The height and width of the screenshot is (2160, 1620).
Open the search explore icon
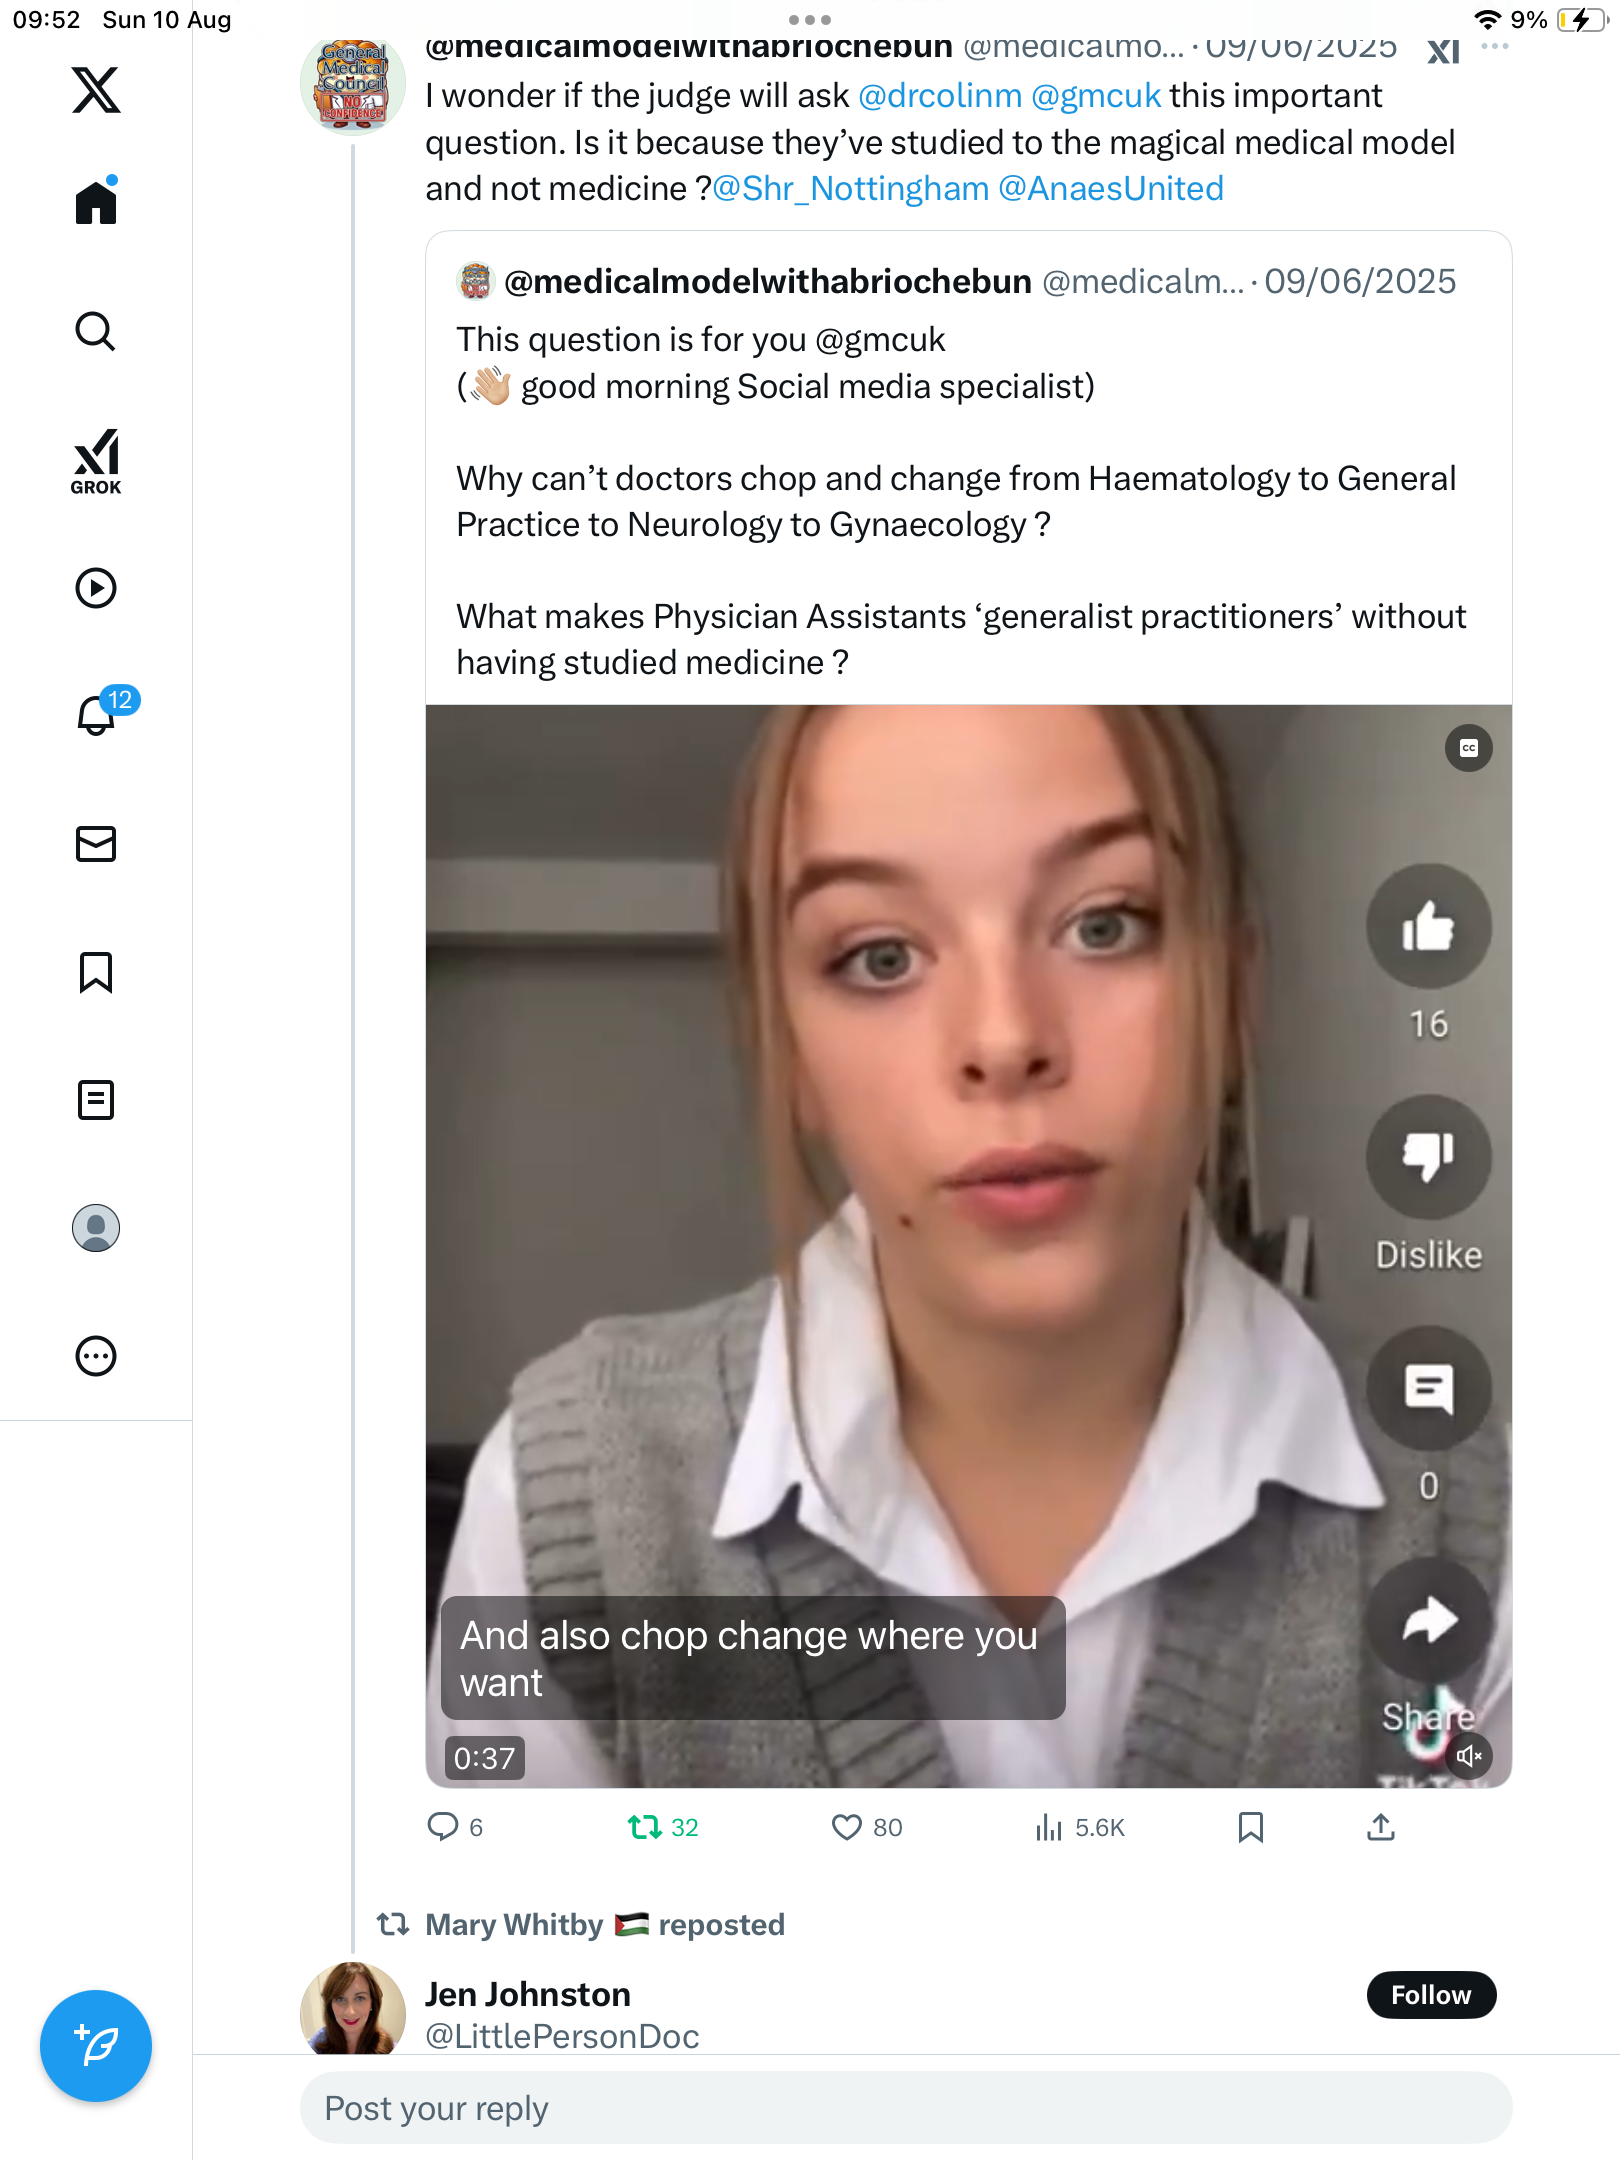tap(96, 332)
